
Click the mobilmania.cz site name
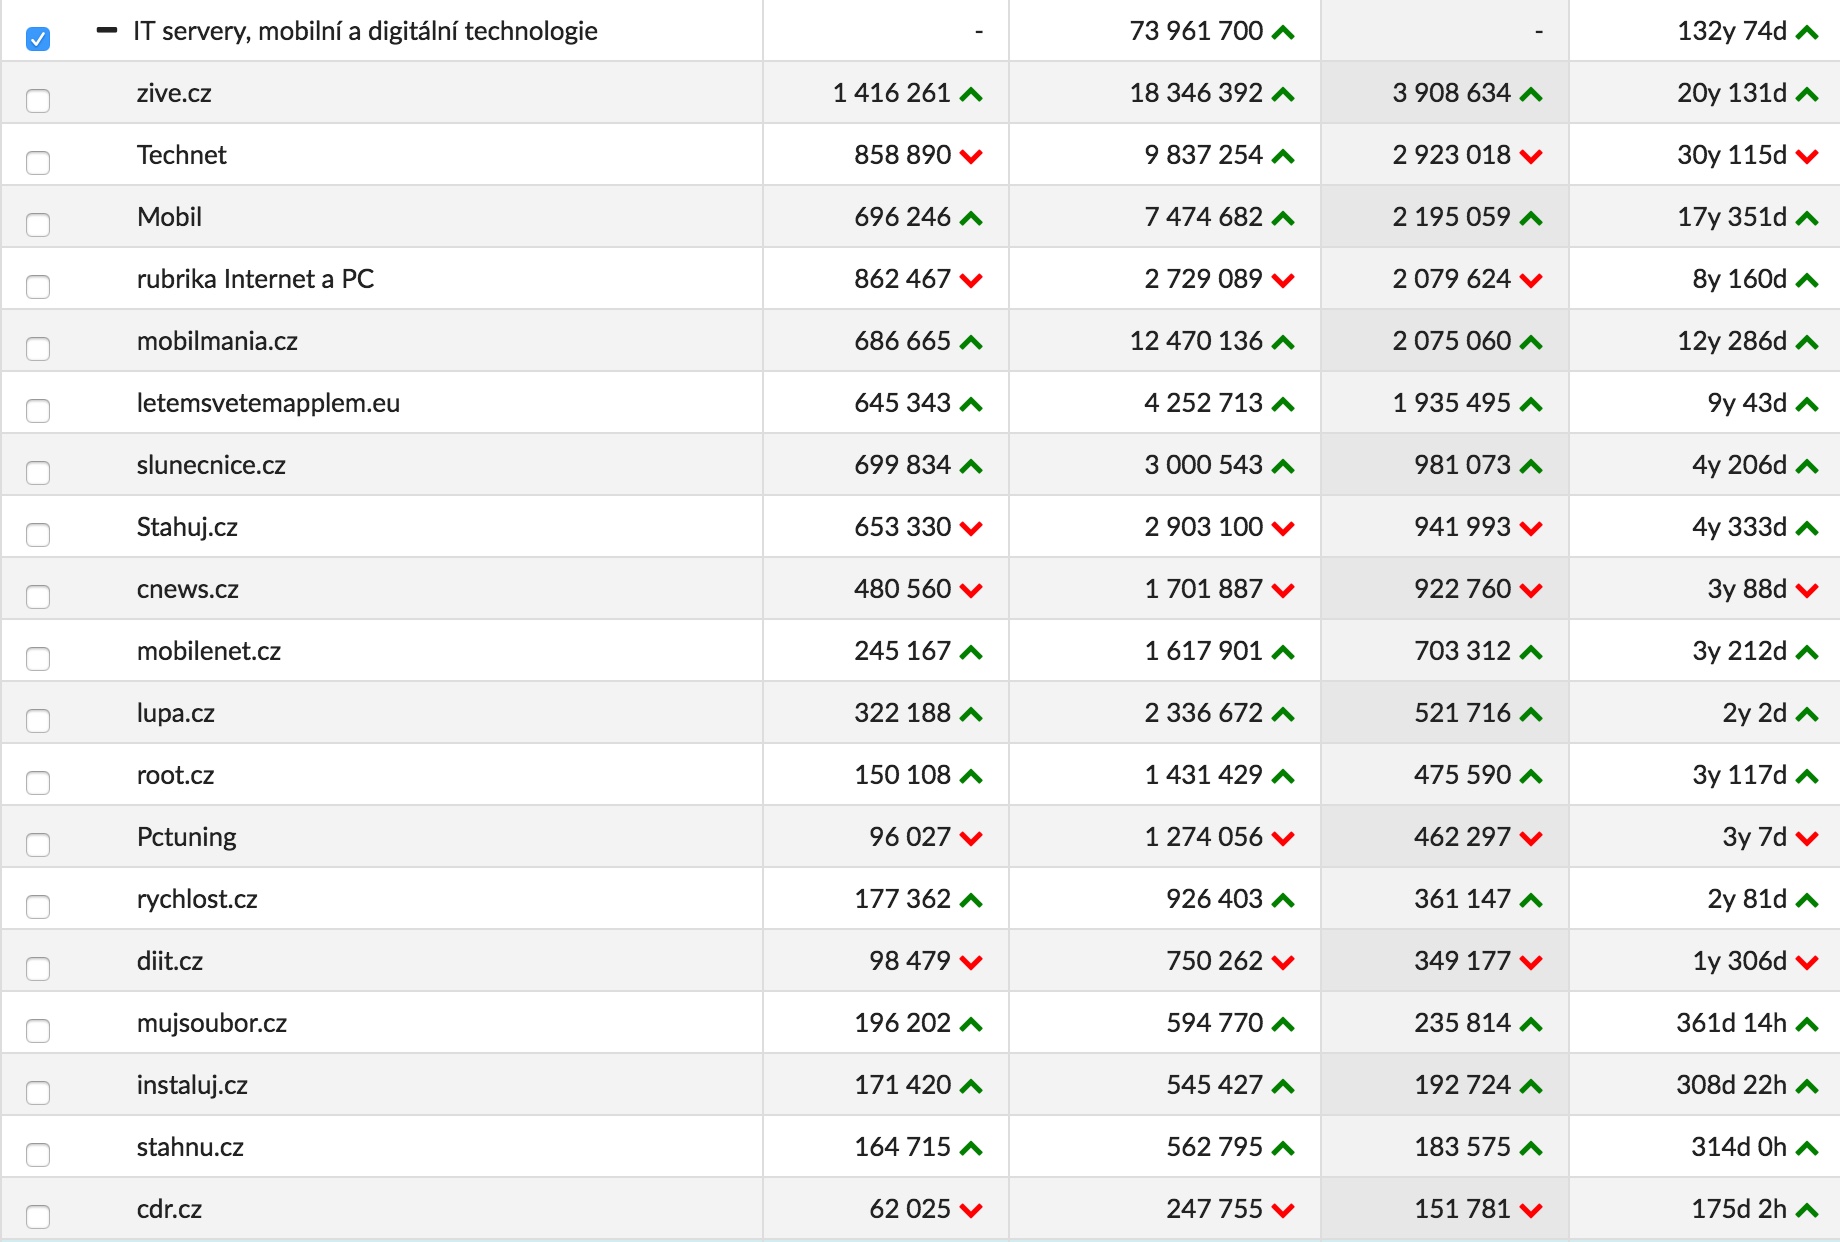point(217,341)
